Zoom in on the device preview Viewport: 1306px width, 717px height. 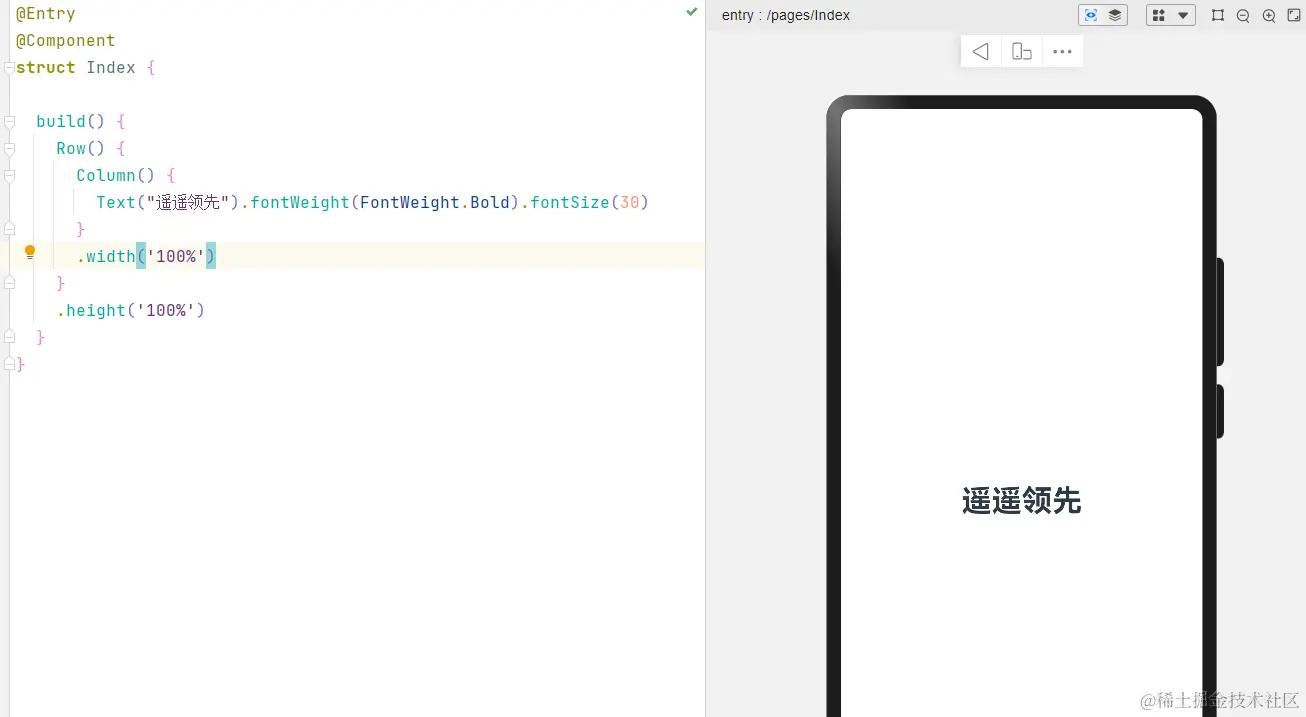coord(1268,15)
